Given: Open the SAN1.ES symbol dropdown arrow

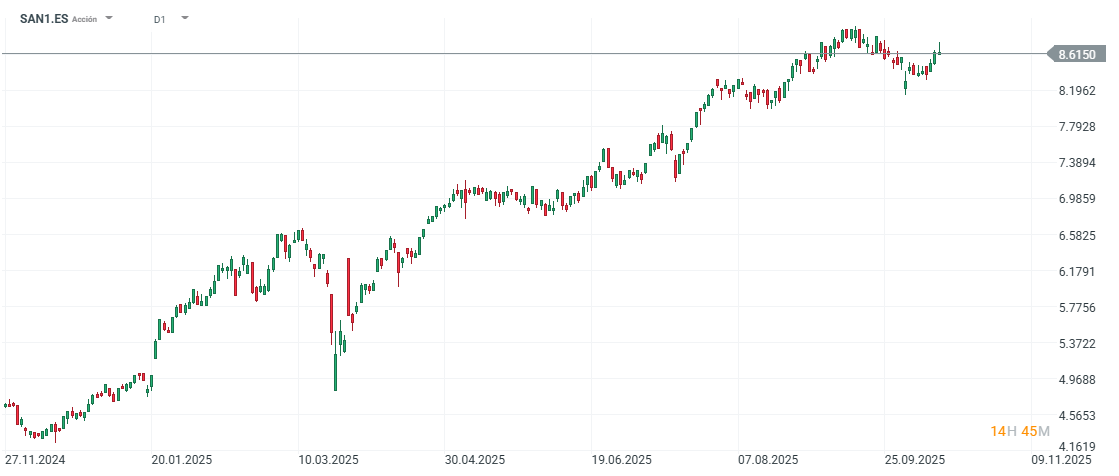Looking at the screenshot, I should point(109,19).
